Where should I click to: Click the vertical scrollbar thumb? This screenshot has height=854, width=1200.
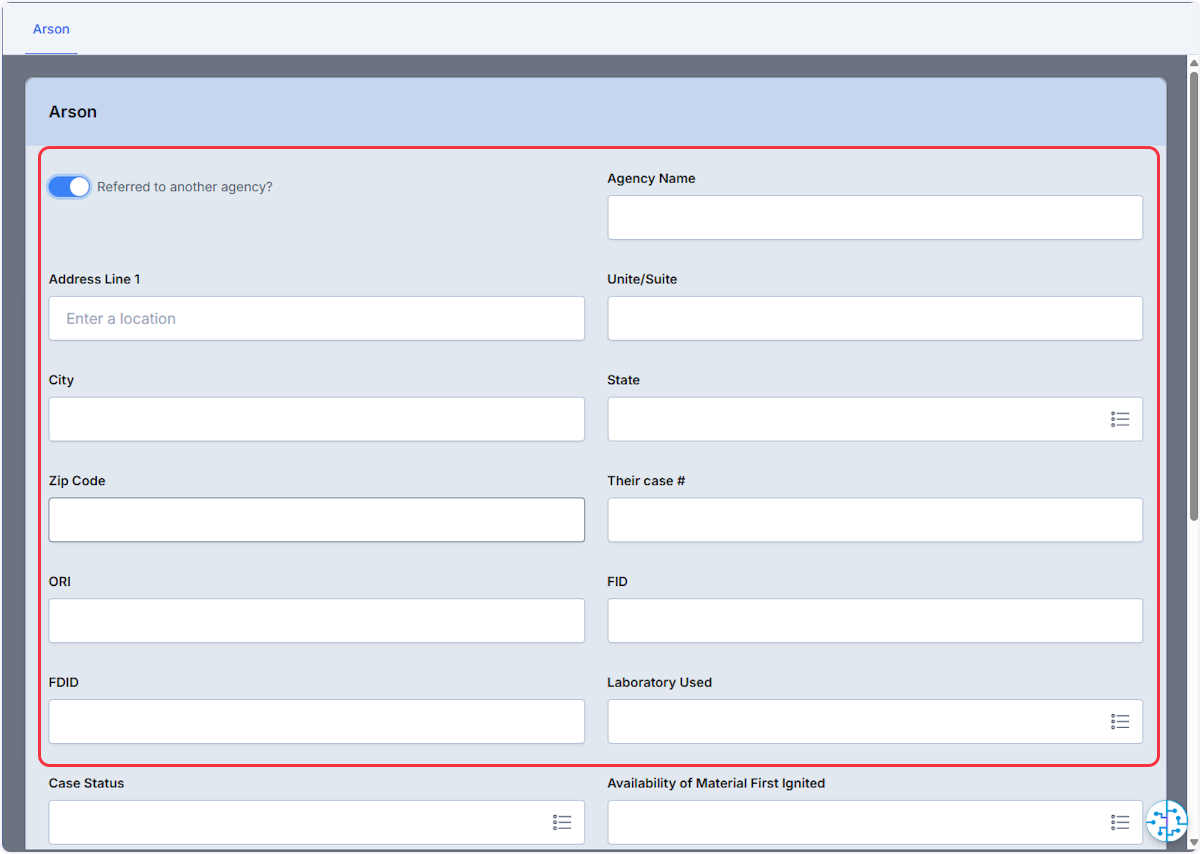pos(1193,295)
